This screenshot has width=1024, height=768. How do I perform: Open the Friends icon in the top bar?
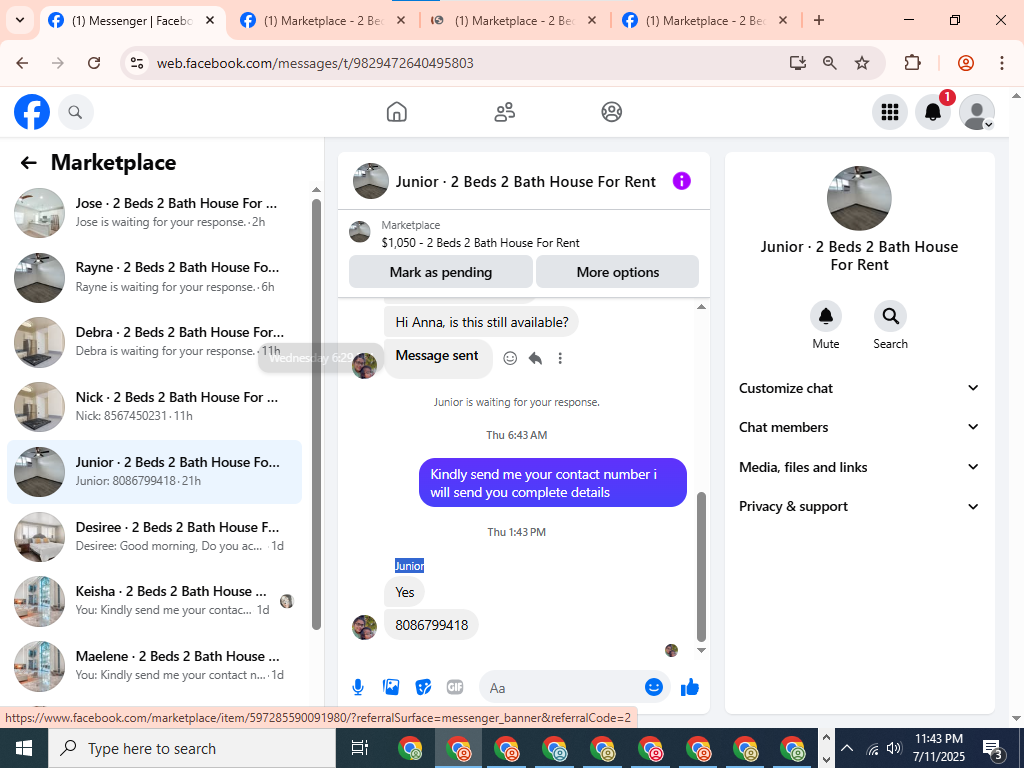click(x=504, y=112)
